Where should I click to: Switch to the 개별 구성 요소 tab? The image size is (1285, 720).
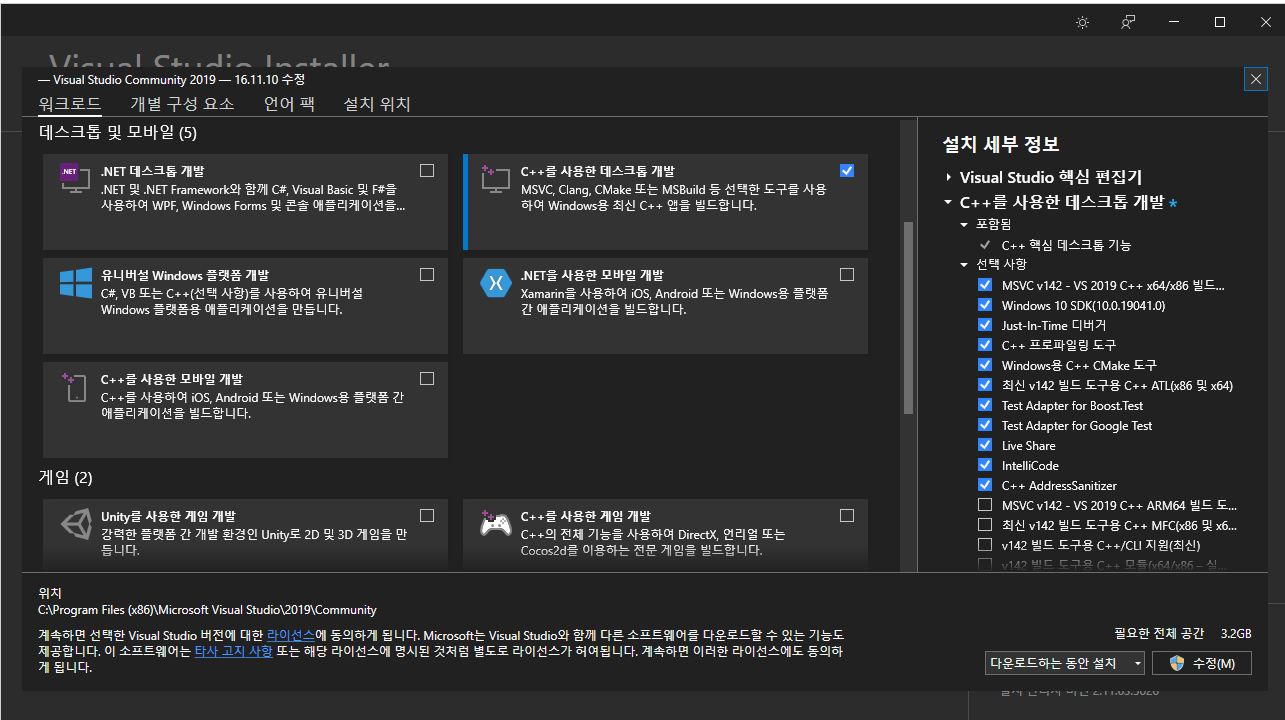coord(182,104)
